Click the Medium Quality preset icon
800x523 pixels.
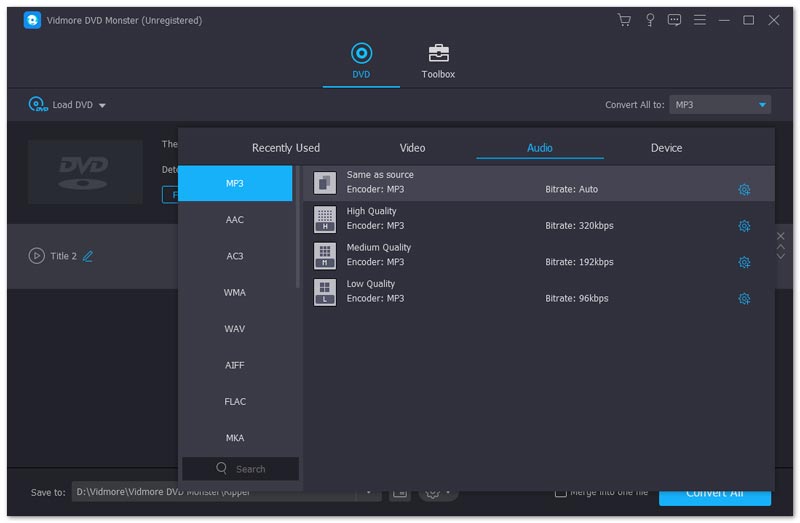[324, 255]
